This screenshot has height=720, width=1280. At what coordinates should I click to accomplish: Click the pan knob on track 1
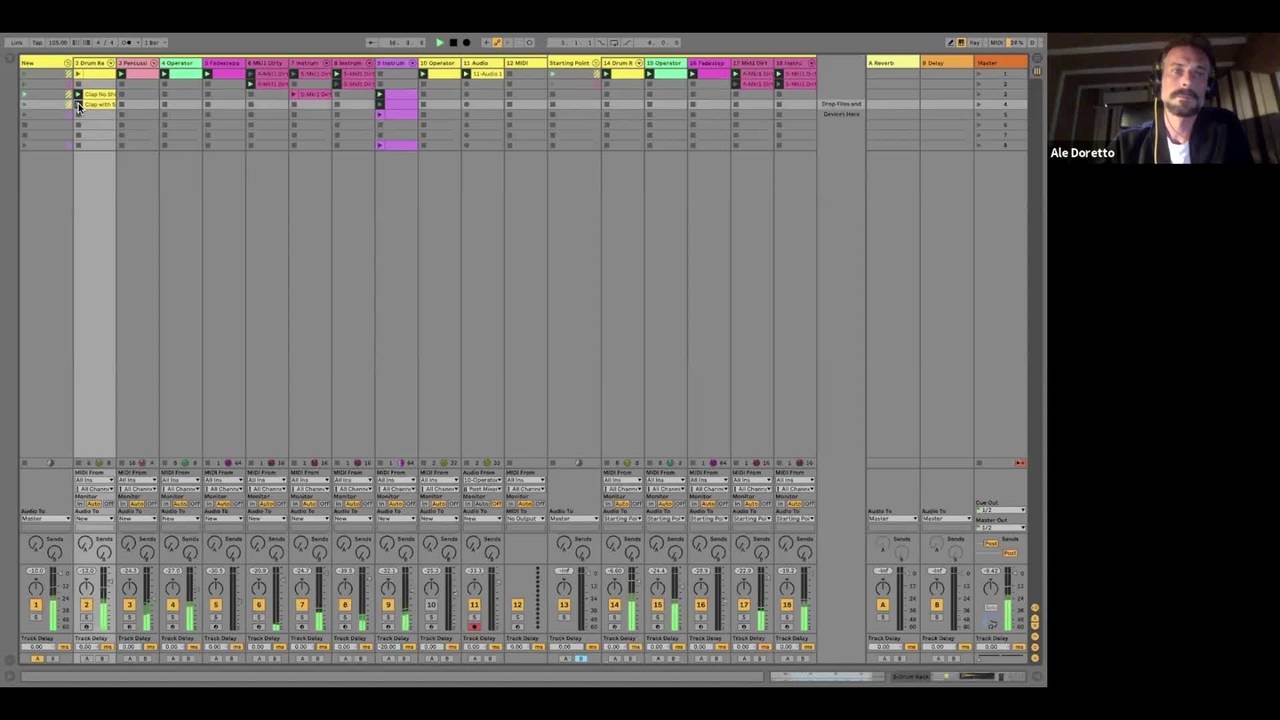(36, 587)
